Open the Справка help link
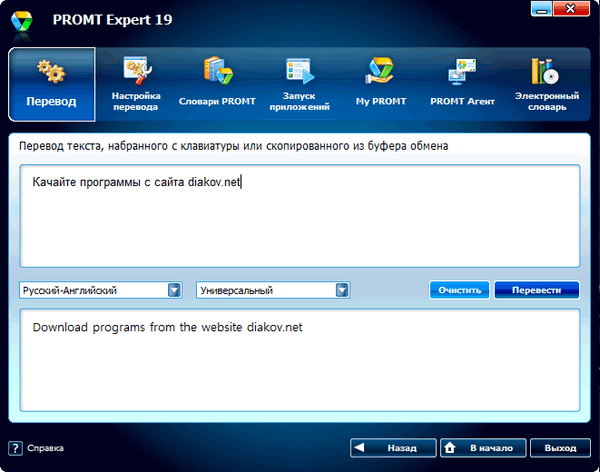Screen dimensions: 600x472 (45, 448)
